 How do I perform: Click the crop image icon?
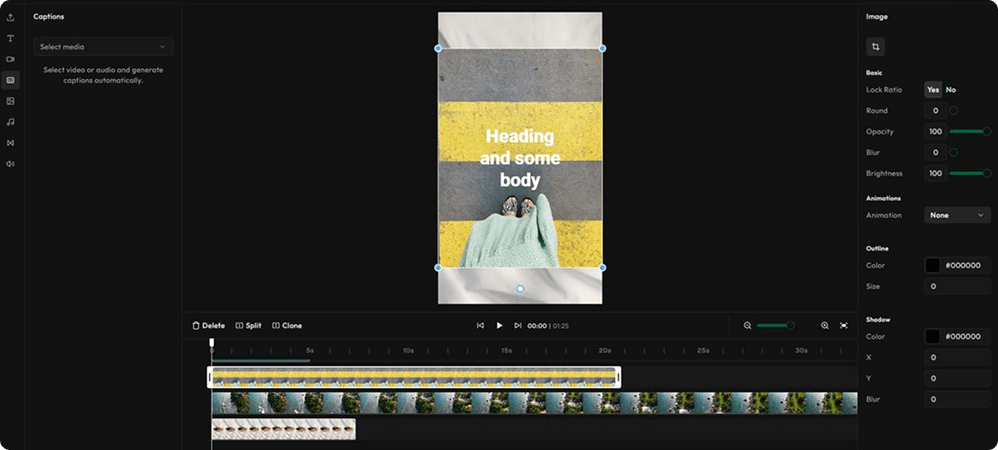[875, 47]
